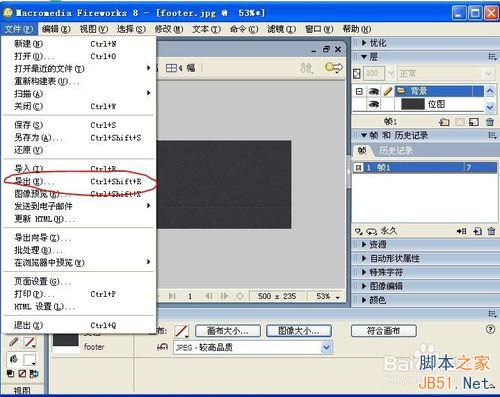Viewport: 500px width, 397px height.
Task: Switch to the 4 幅 preview tab
Action: tap(180, 68)
